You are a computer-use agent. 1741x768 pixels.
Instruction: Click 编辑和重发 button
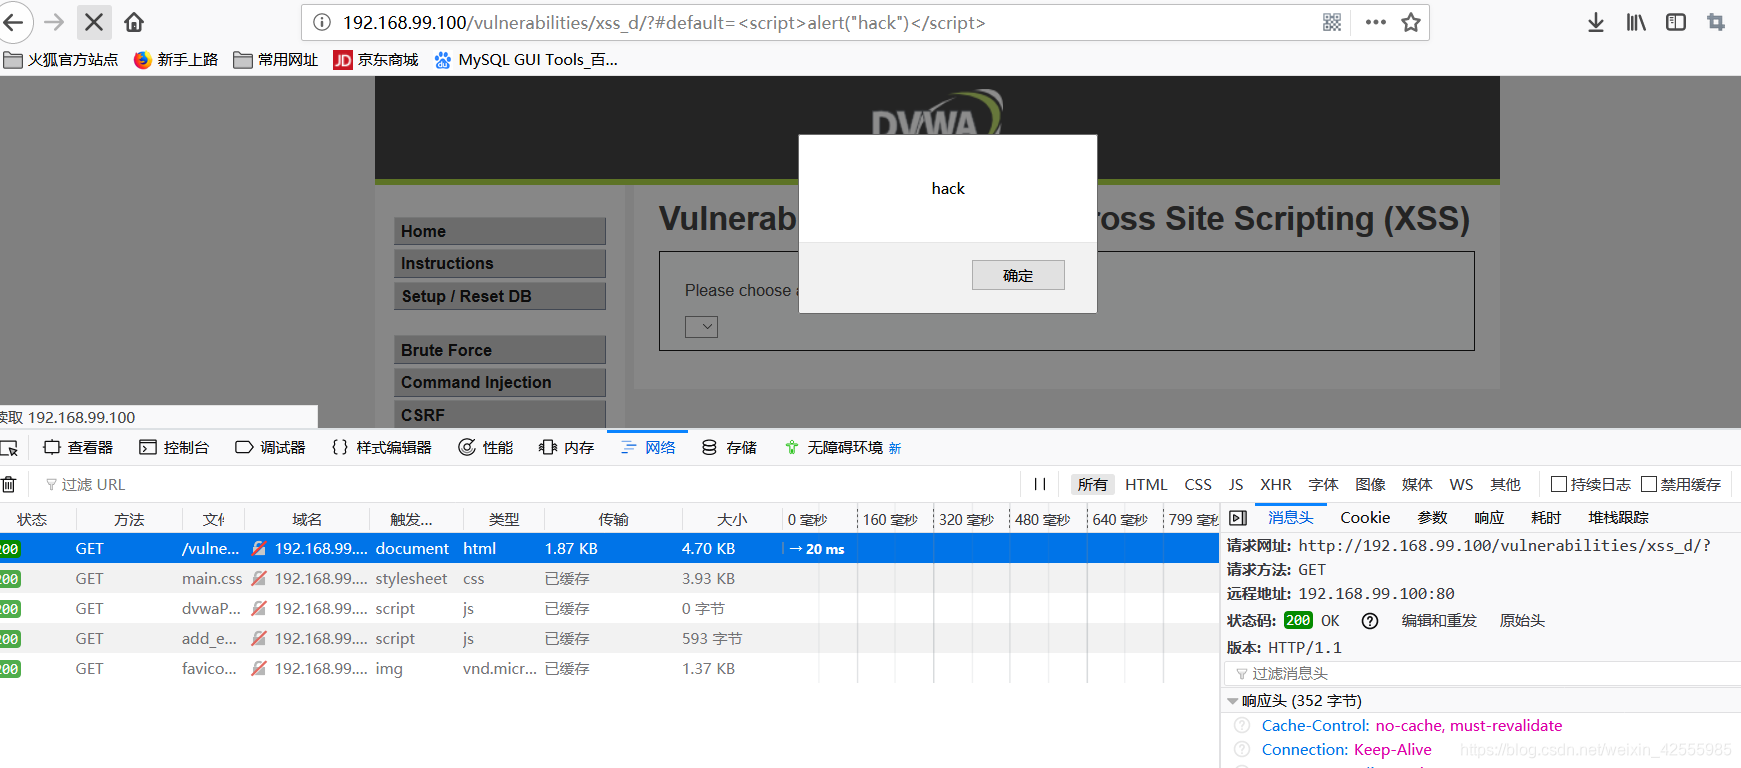(1439, 621)
